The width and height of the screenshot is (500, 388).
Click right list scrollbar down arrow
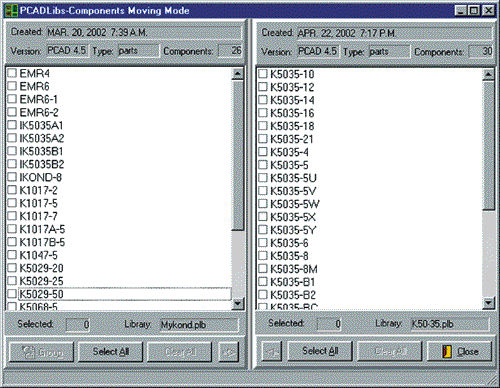[488, 303]
